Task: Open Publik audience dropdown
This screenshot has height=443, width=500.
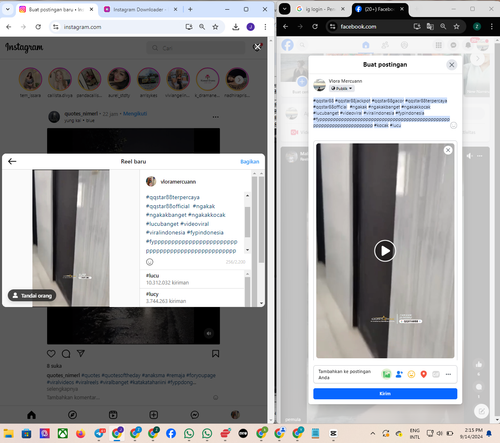Action: (x=342, y=89)
